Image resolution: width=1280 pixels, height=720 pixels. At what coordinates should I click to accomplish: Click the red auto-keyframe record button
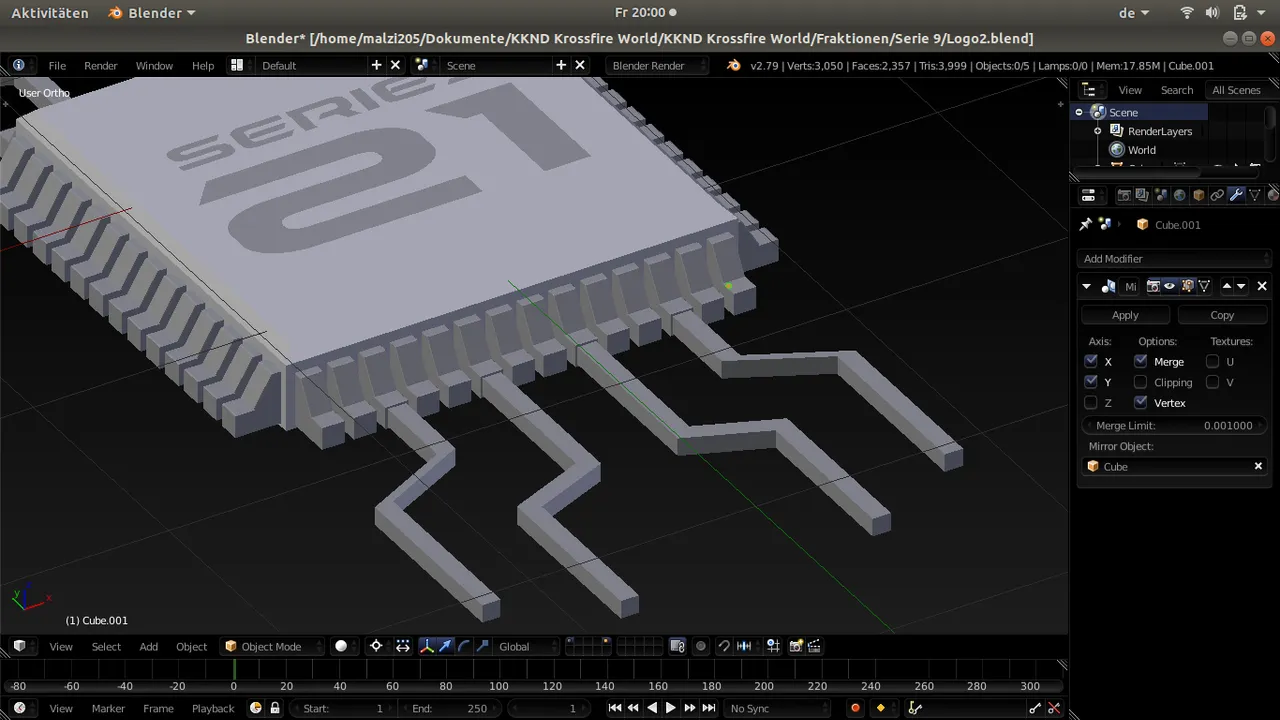855,708
